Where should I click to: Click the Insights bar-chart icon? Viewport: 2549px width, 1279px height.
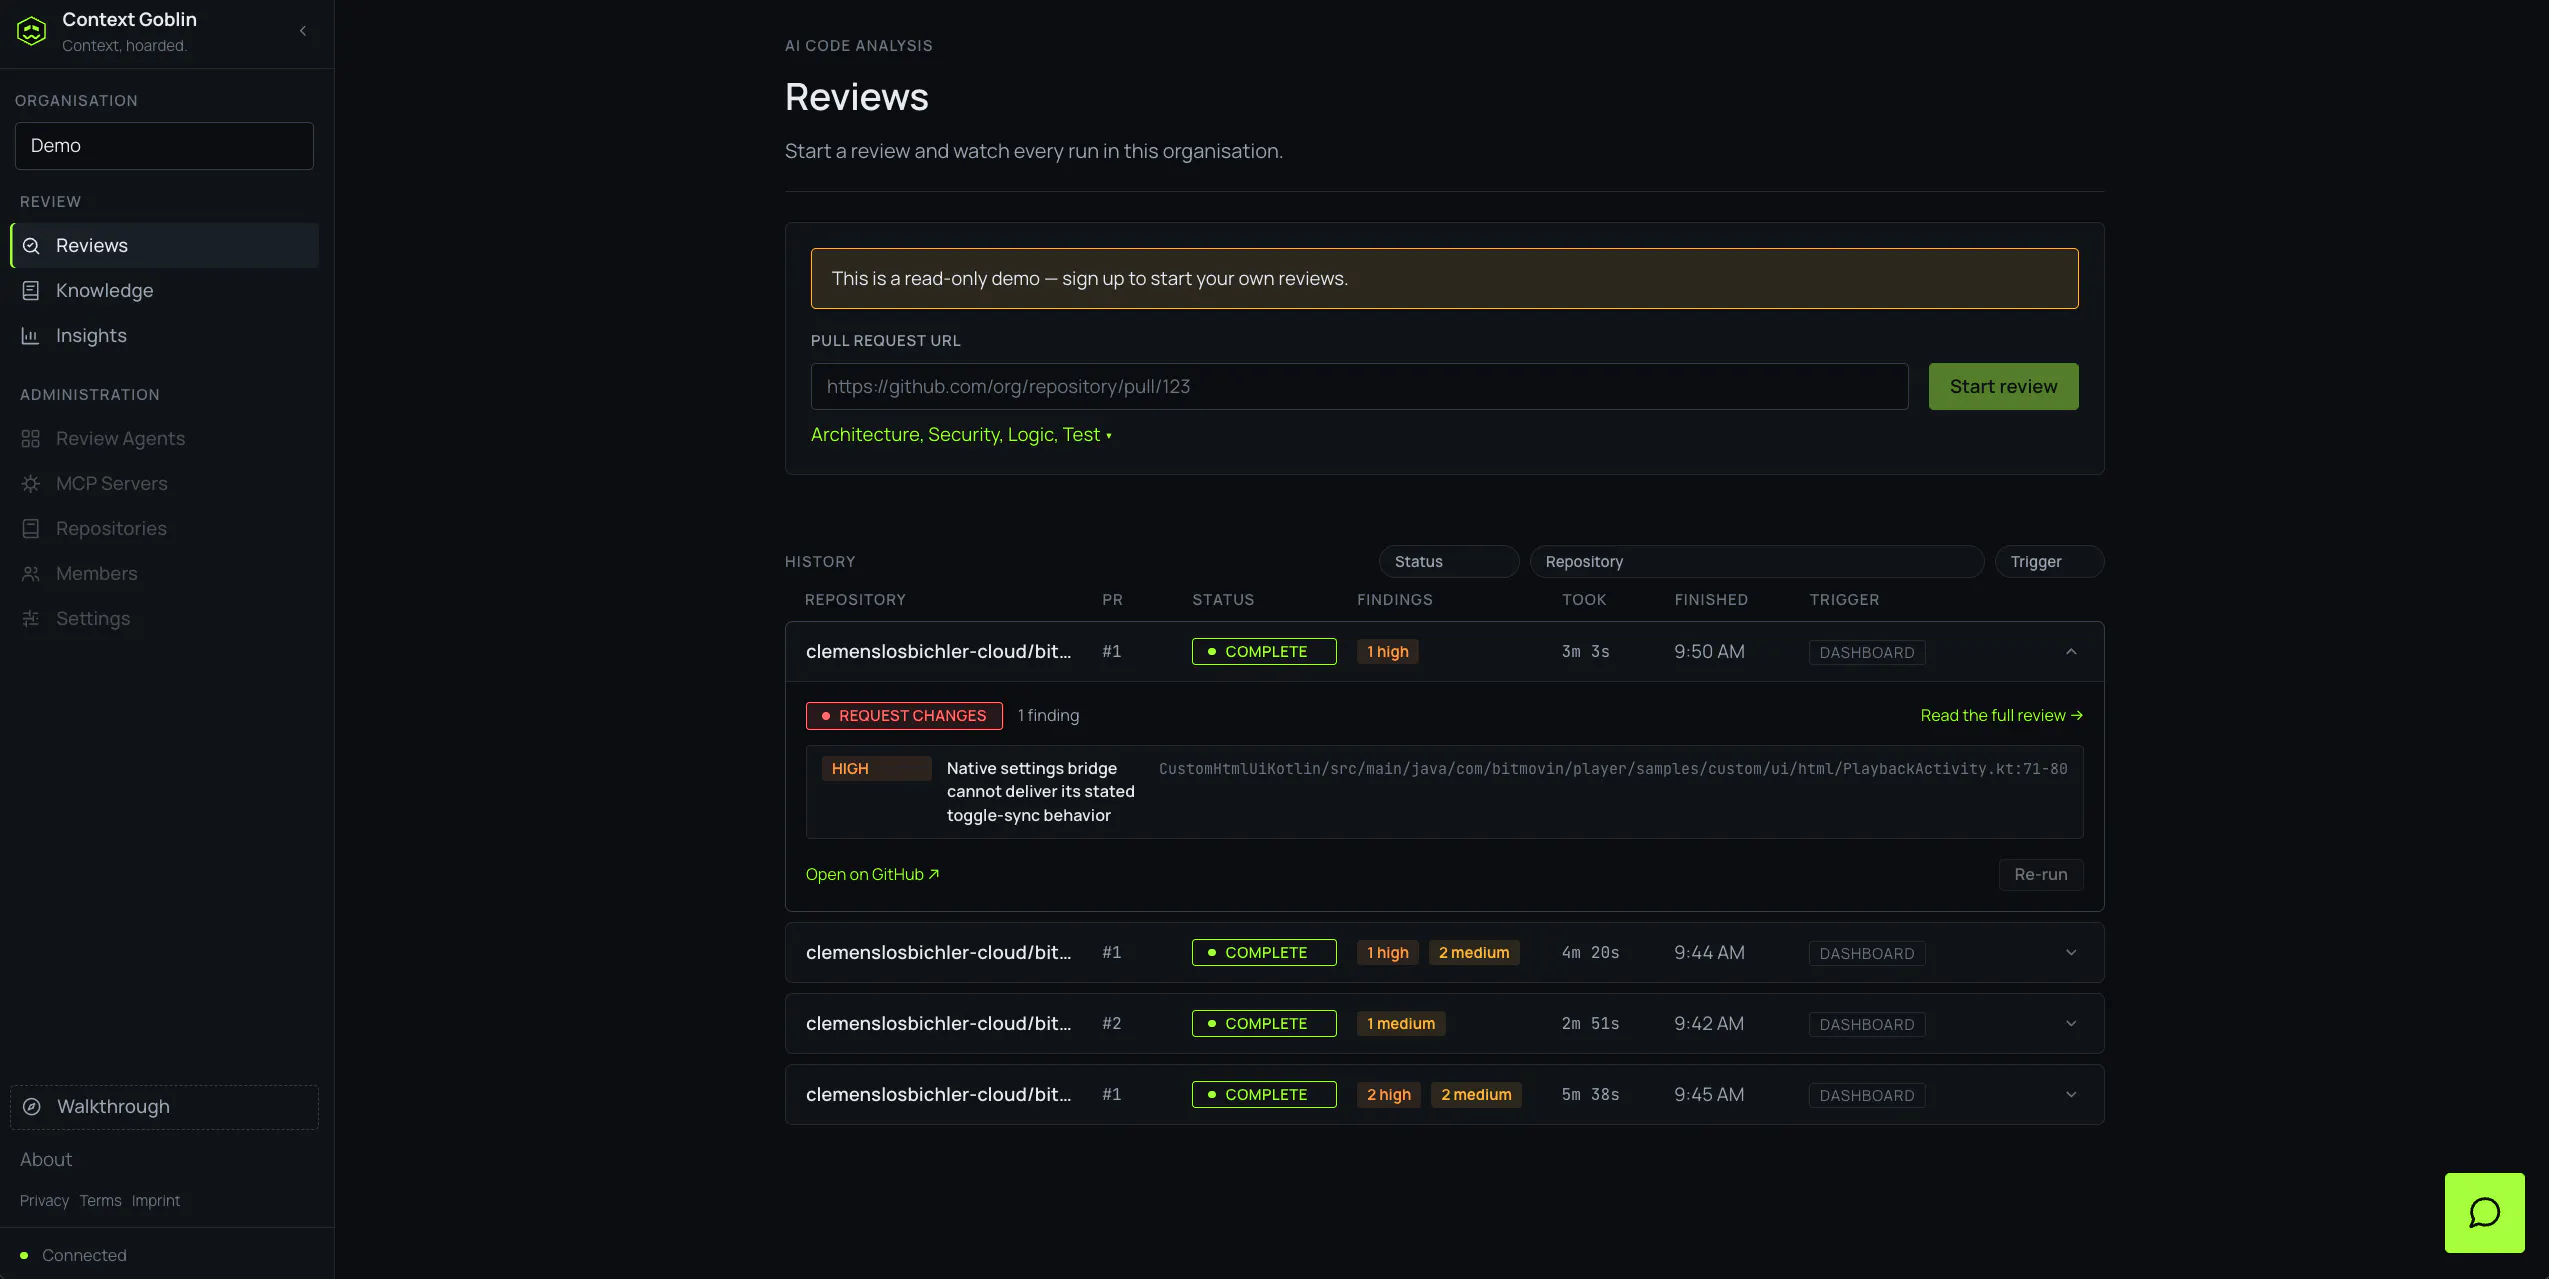(x=31, y=336)
